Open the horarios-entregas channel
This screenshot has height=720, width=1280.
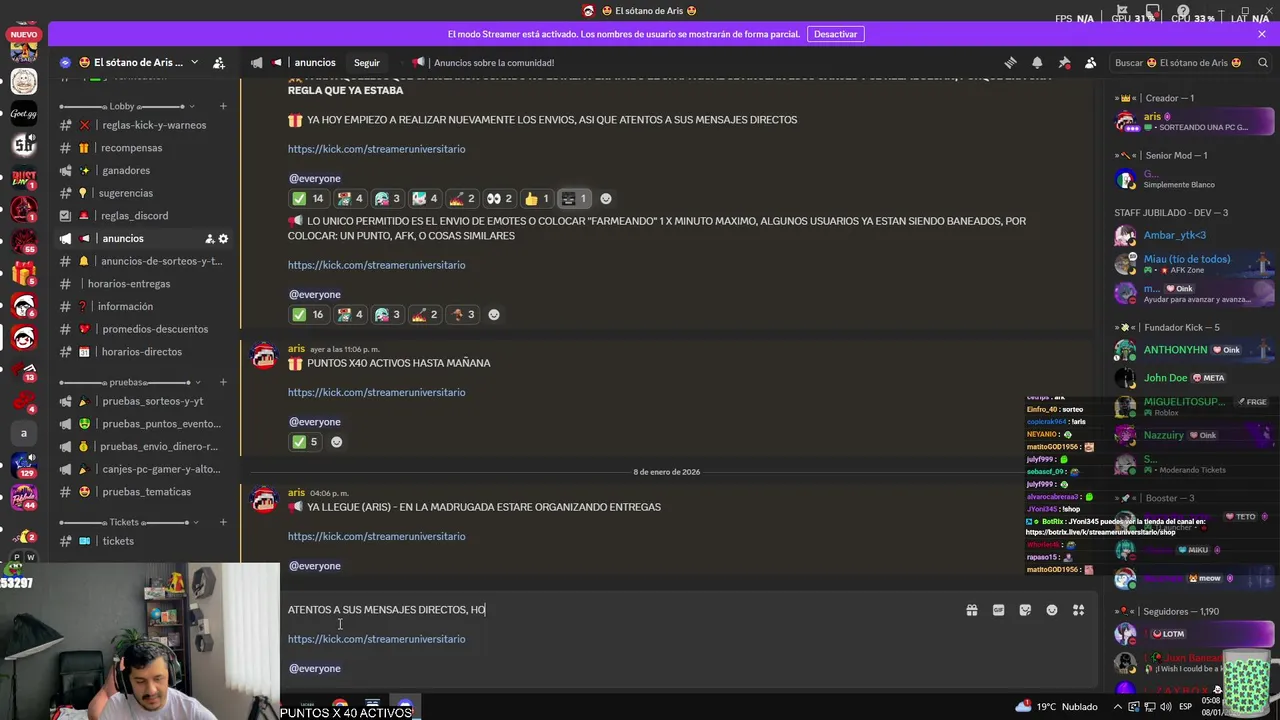pos(144,284)
